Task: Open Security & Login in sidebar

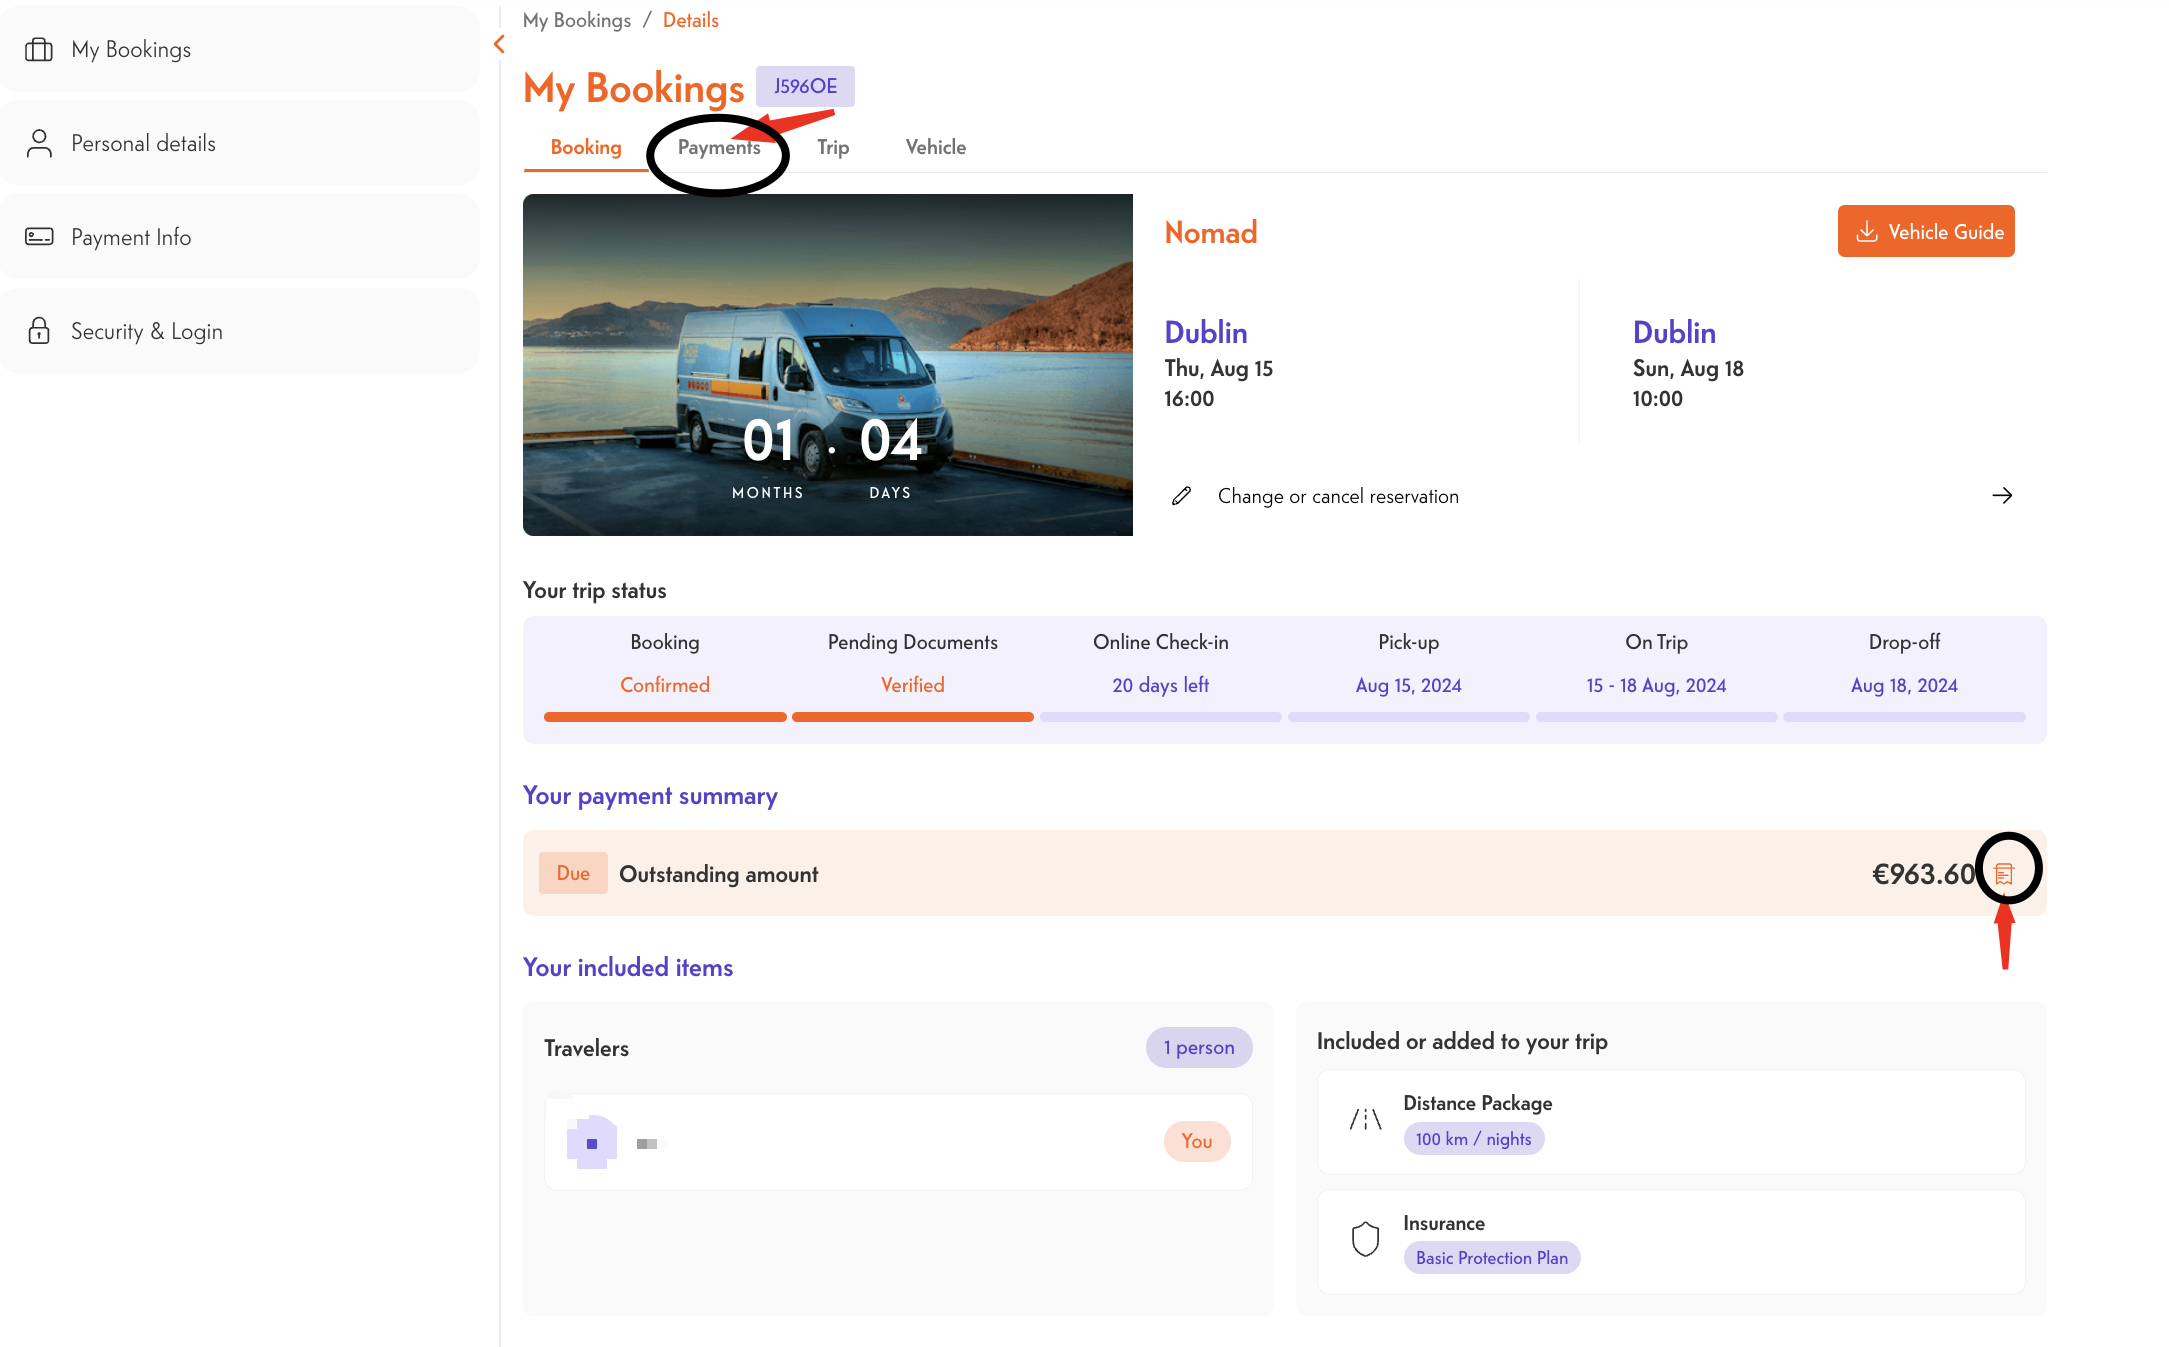Action: (239, 331)
